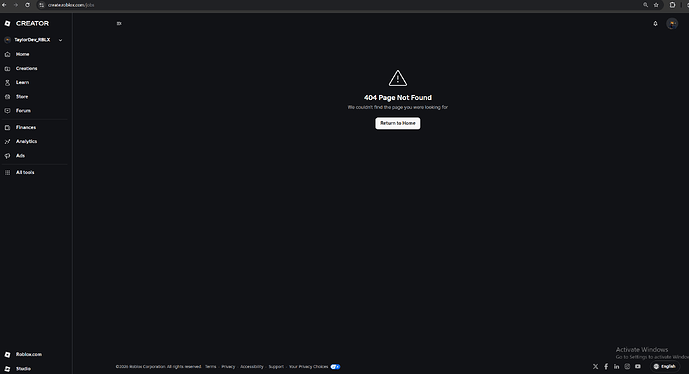Focus the browser address bar URL
The image size is (689, 374).
click(71, 5)
